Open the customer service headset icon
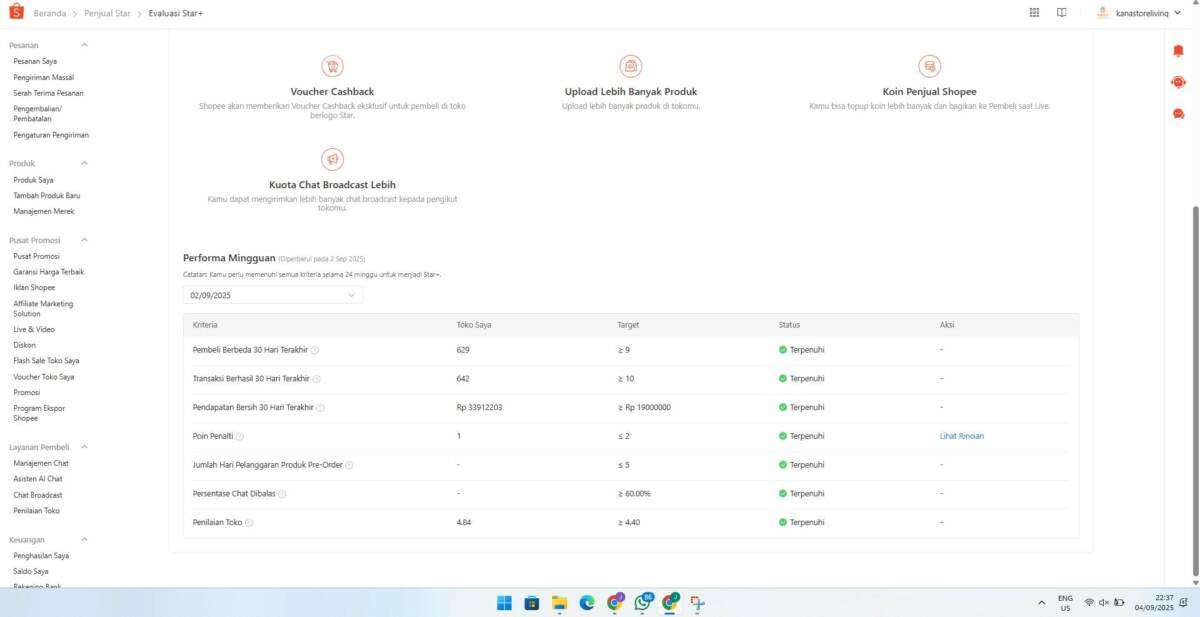Screen dimensions: 1200x617 (1178, 82)
